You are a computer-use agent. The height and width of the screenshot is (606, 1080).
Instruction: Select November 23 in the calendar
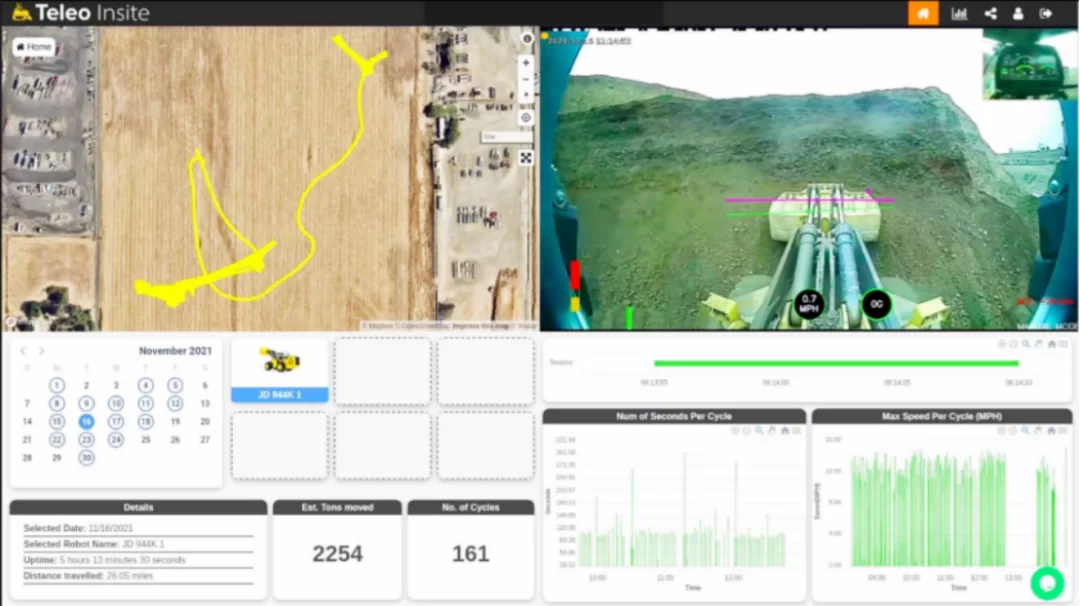coord(87,440)
